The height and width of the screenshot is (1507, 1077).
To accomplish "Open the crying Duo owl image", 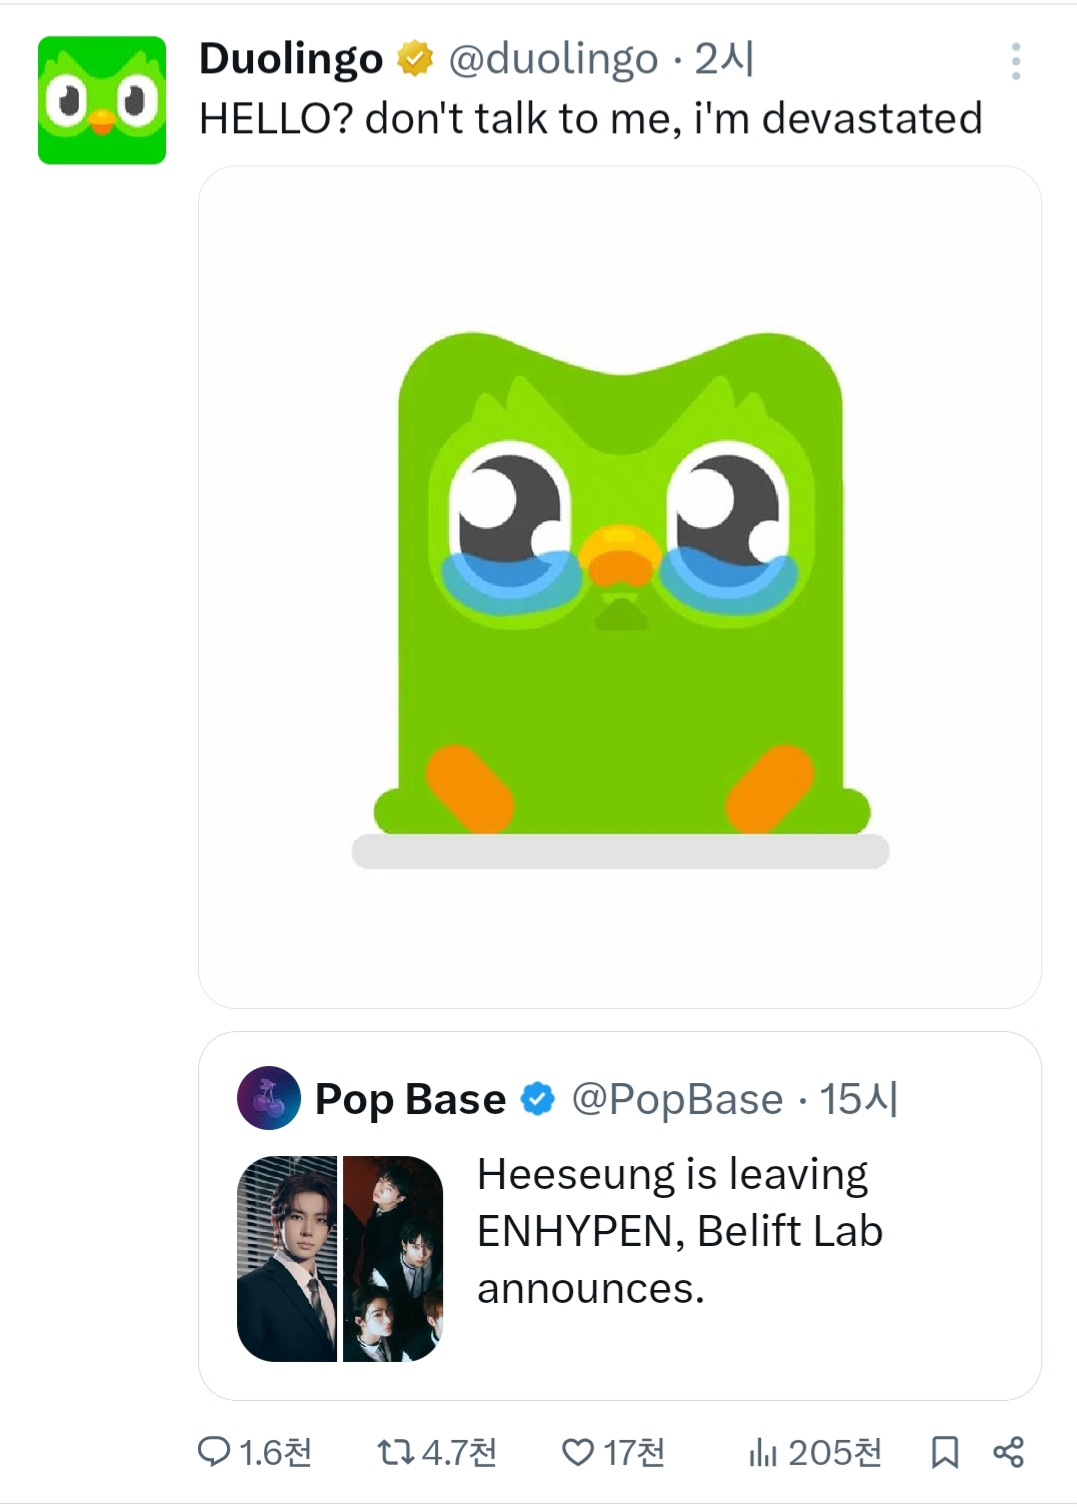I will click(x=620, y=587).
